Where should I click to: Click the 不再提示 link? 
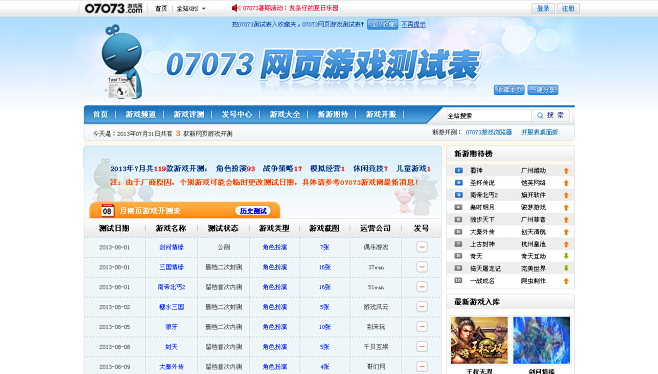(413, 24)
